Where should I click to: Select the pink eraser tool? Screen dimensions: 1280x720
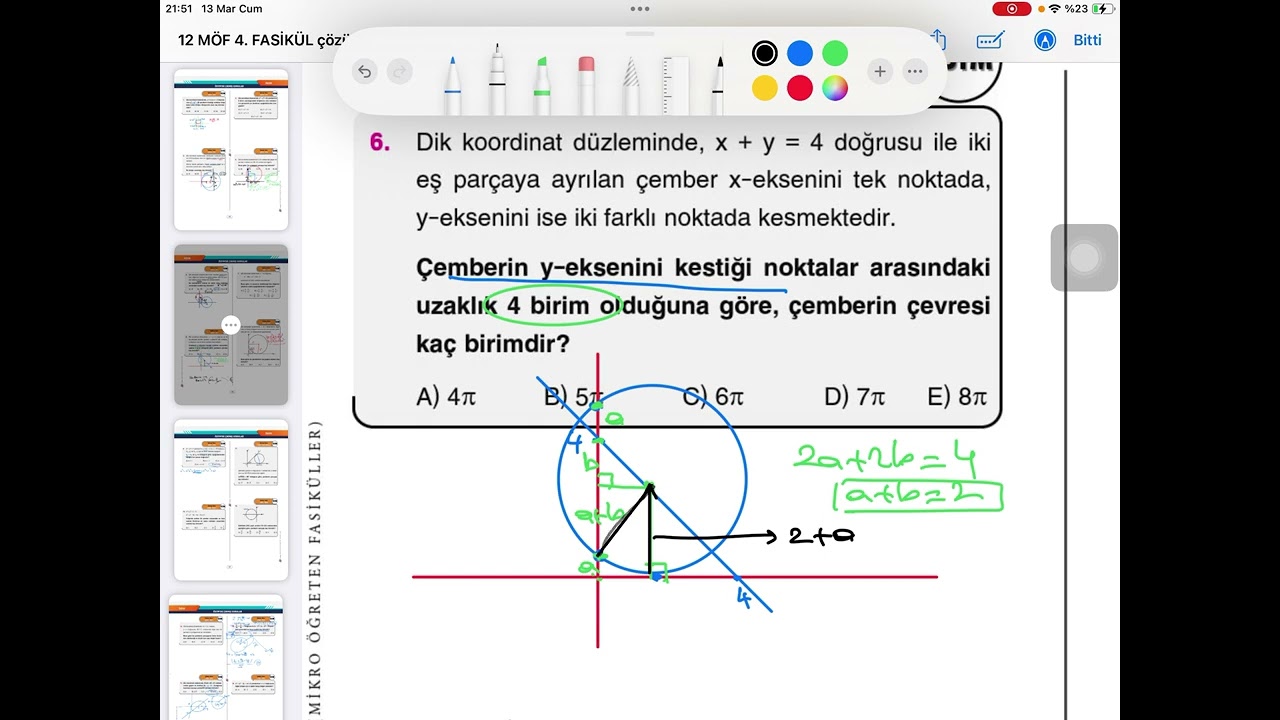click(x=587, y=84)
